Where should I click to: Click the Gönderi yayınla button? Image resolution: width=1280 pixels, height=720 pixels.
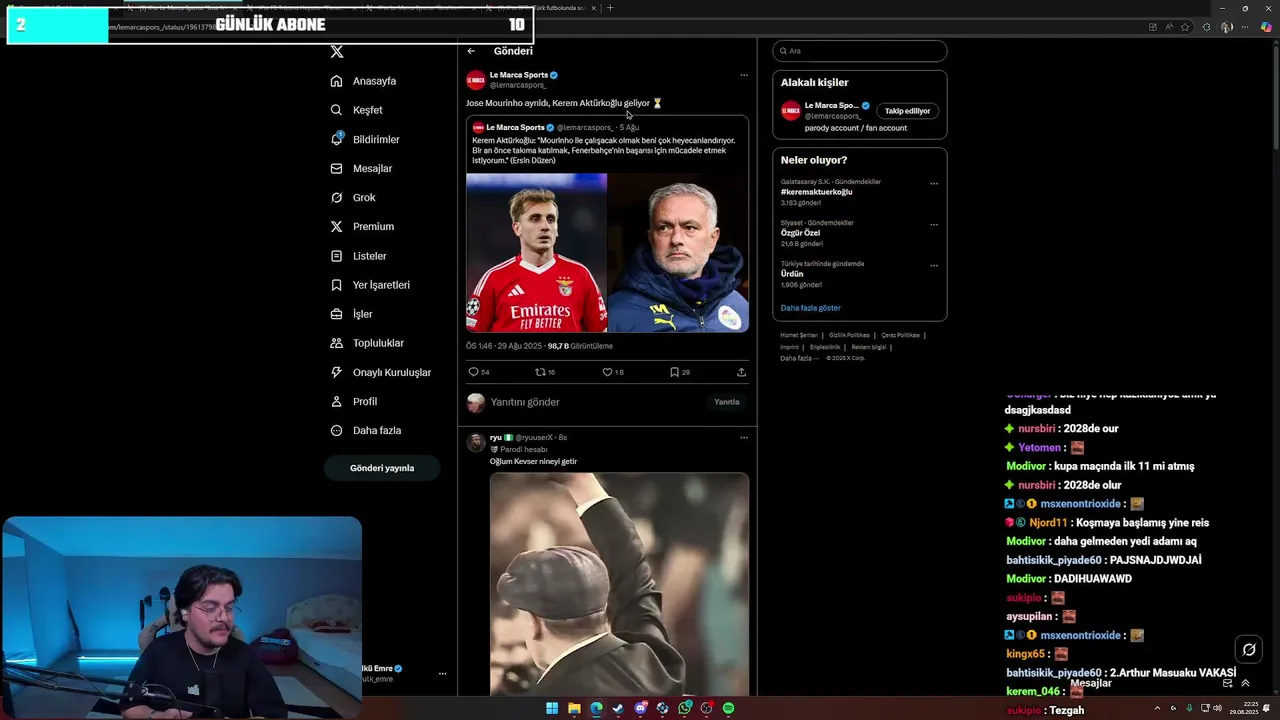(382, 468)
